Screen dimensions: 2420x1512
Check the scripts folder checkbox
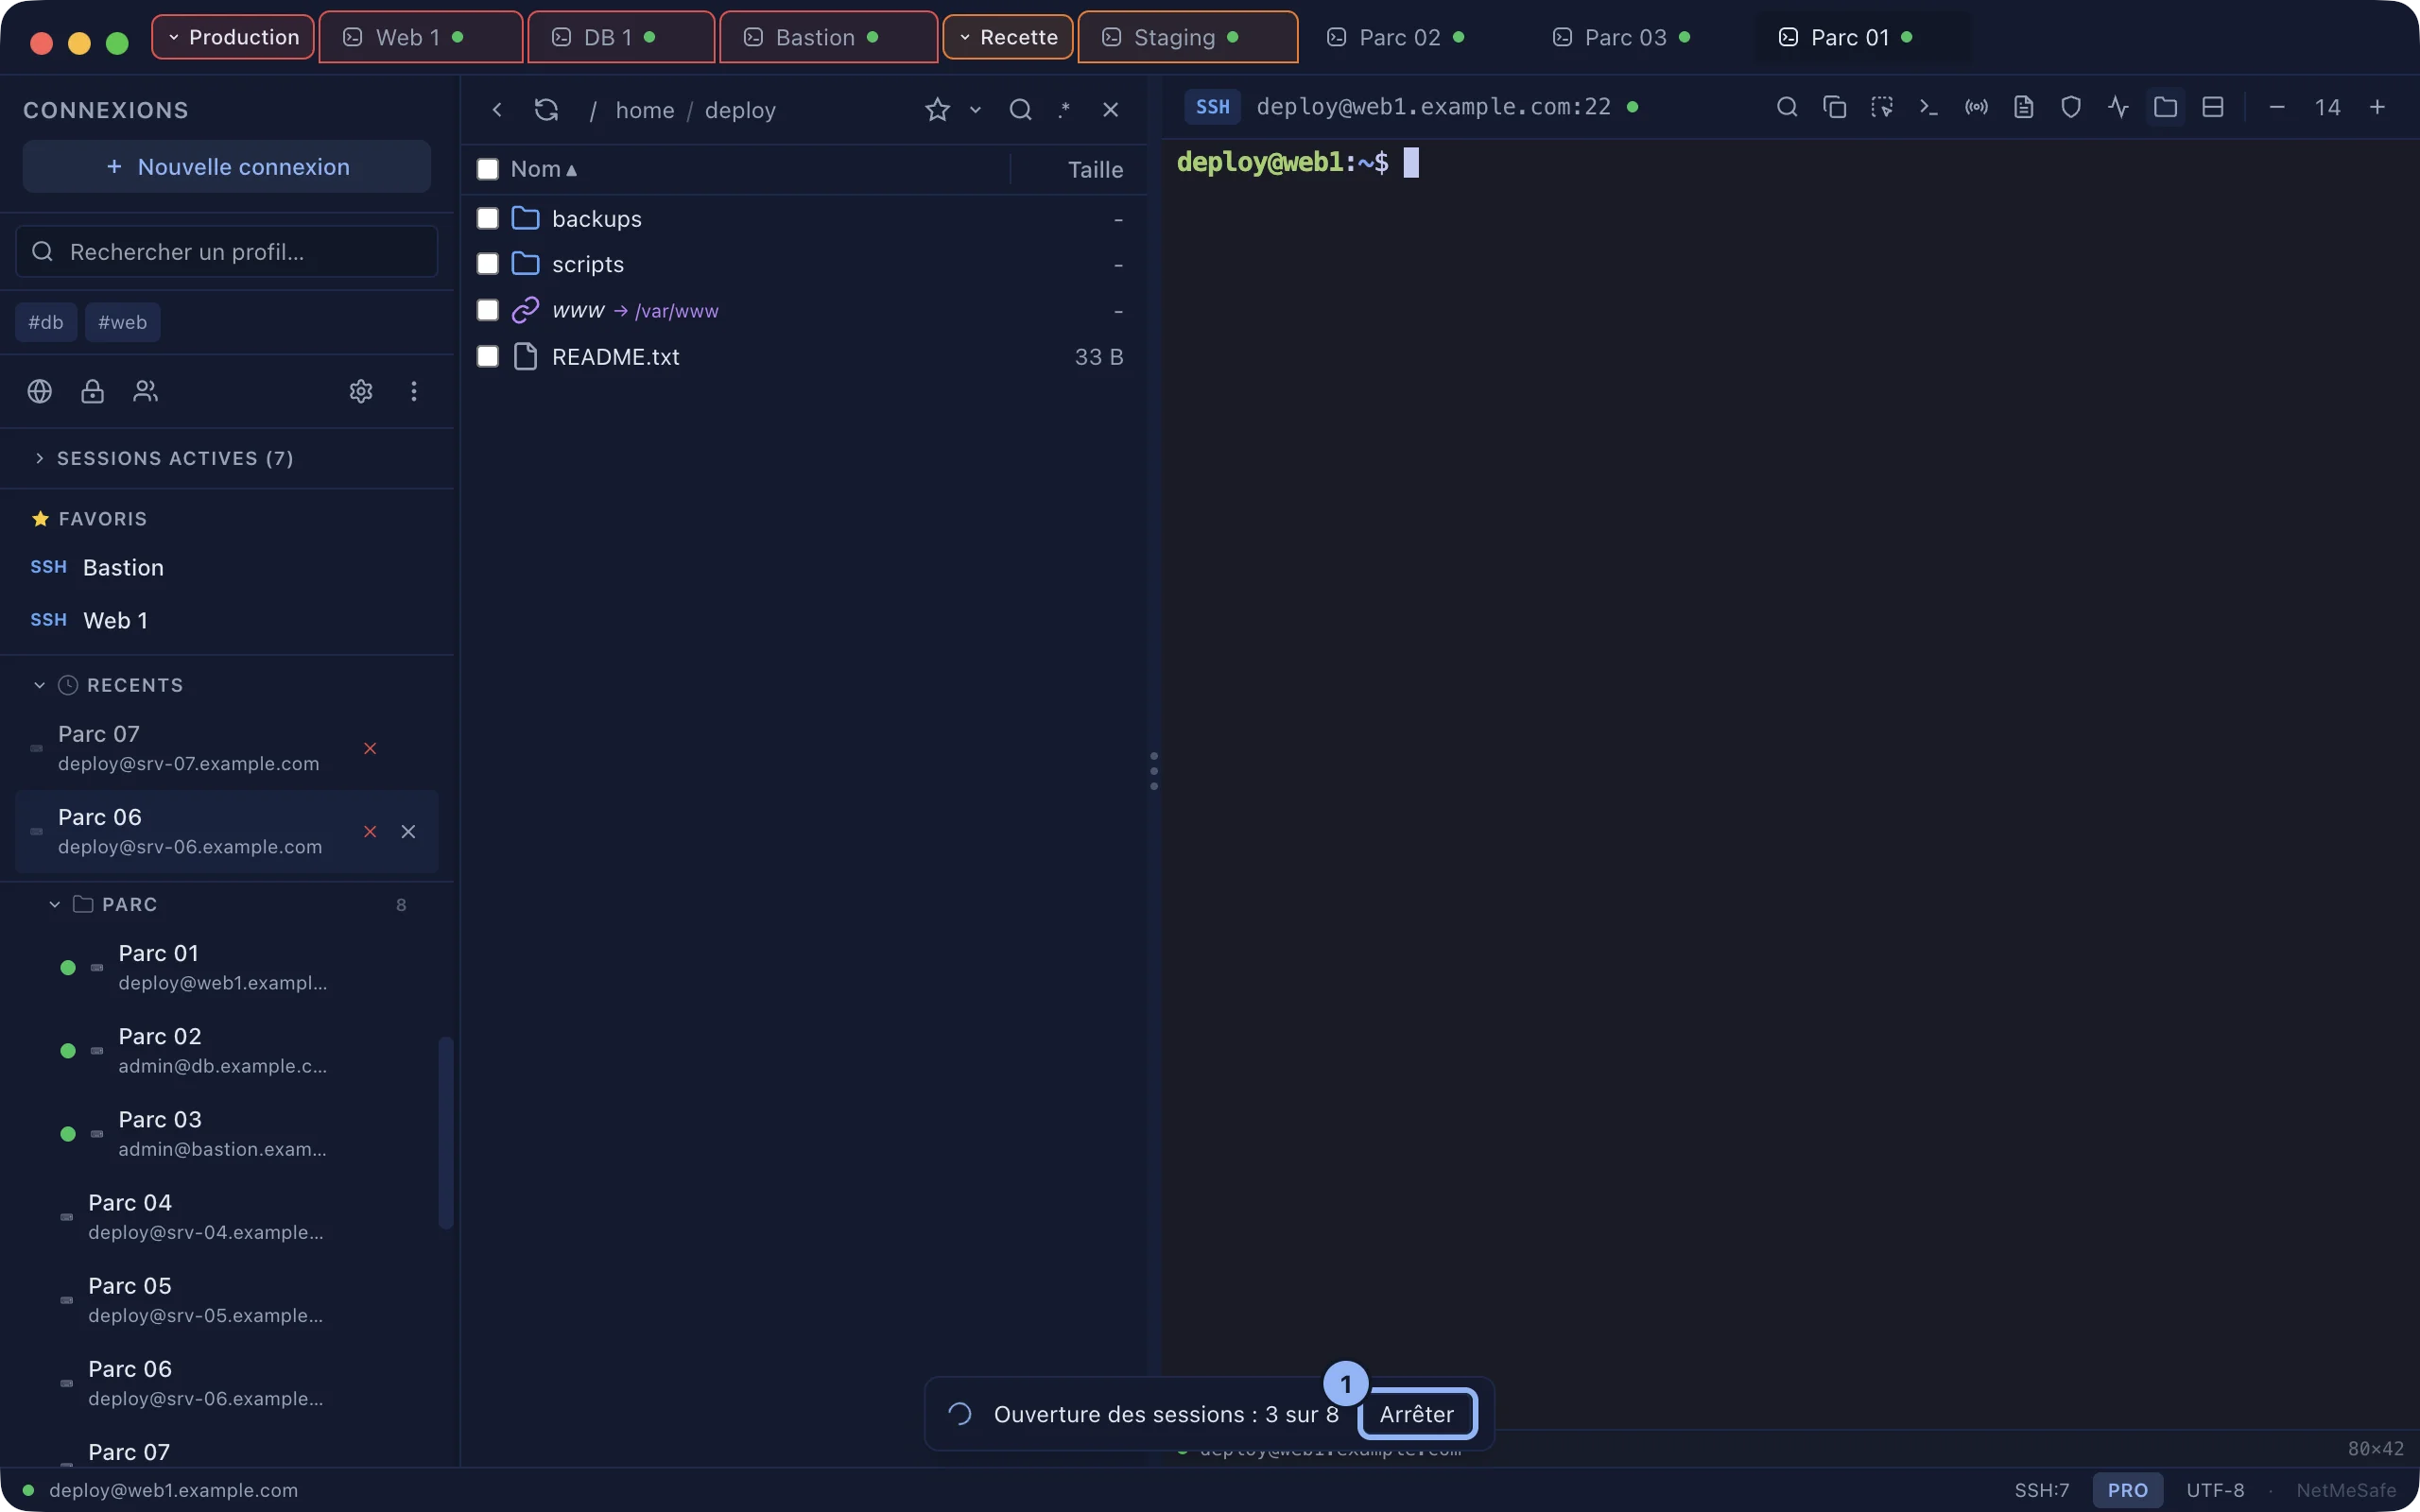click(x=488, y=264)
